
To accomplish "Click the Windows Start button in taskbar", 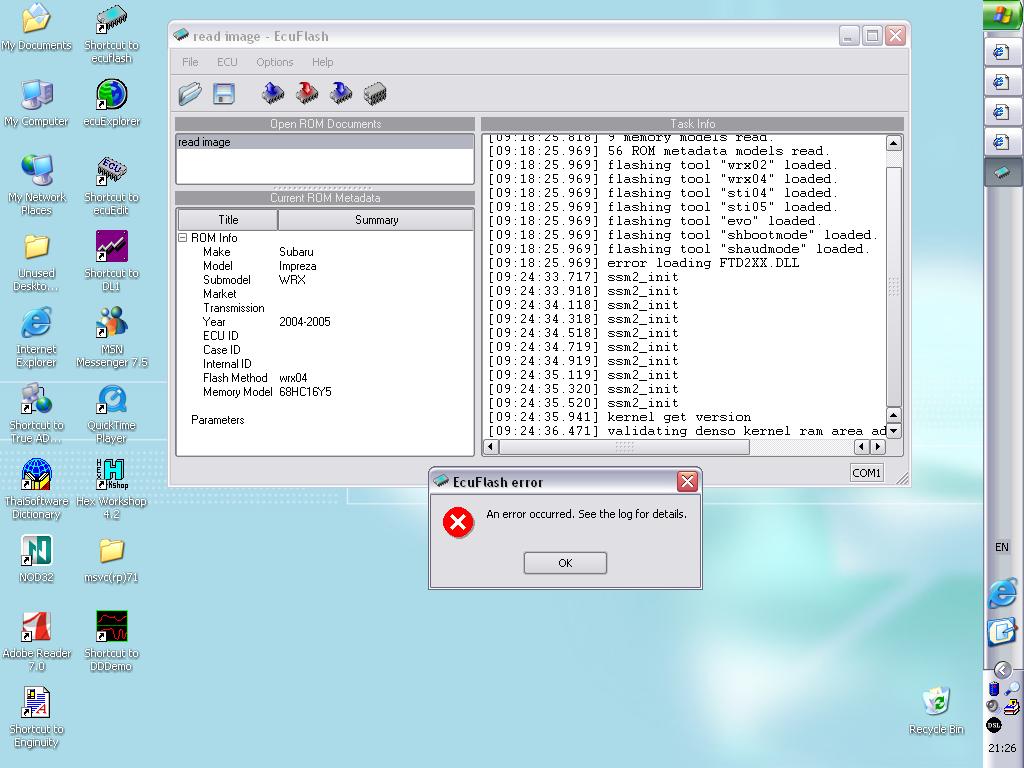I will pyautogui.click(x=1003, y=14).
